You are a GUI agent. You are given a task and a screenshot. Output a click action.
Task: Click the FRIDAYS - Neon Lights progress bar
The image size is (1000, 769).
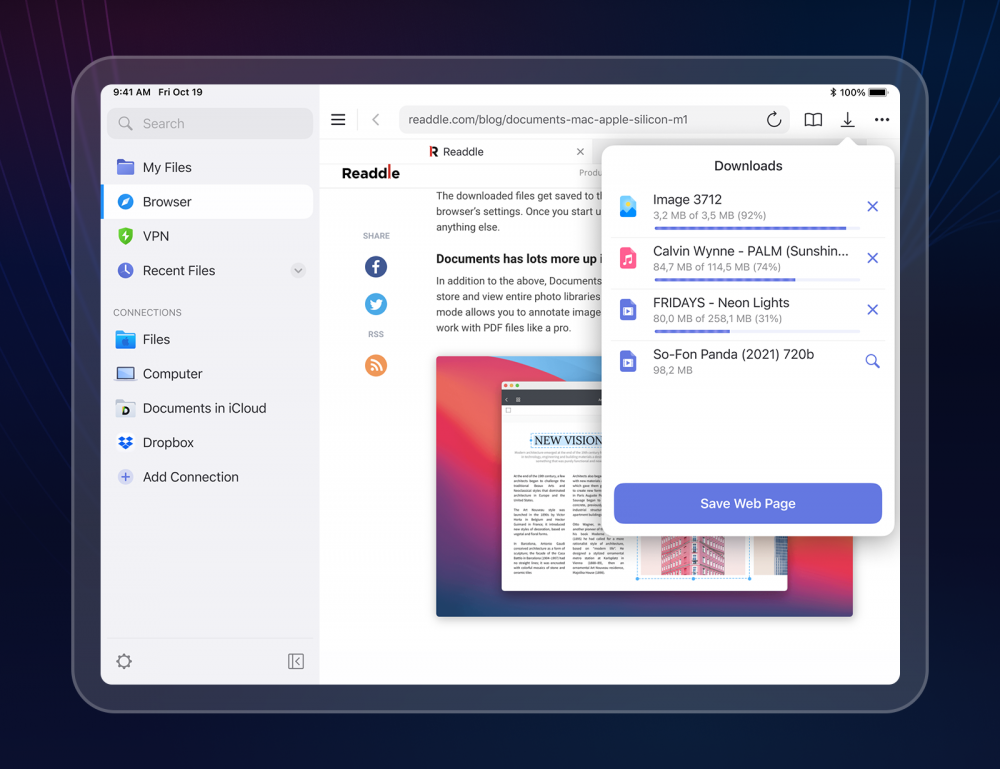(x=756, y=331)
